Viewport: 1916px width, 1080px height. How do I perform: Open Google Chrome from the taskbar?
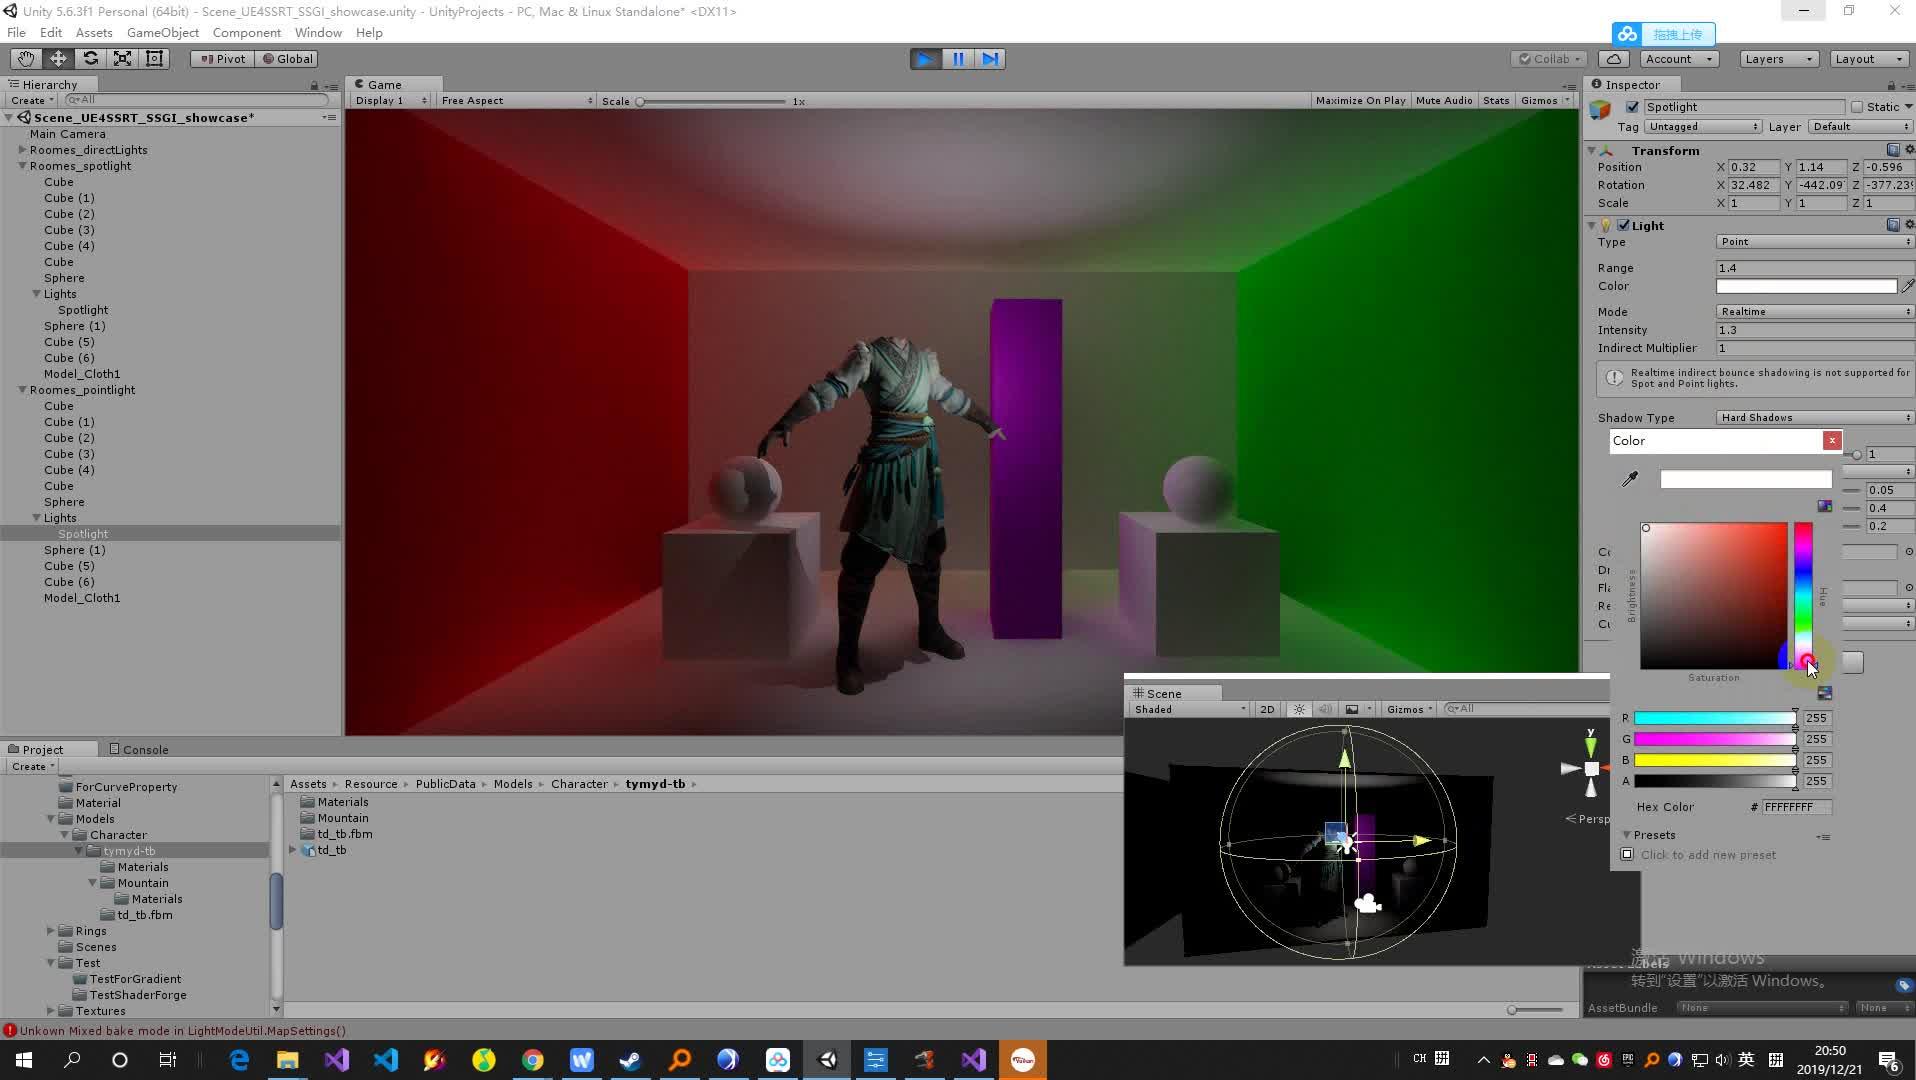[x=532, y=1059]
